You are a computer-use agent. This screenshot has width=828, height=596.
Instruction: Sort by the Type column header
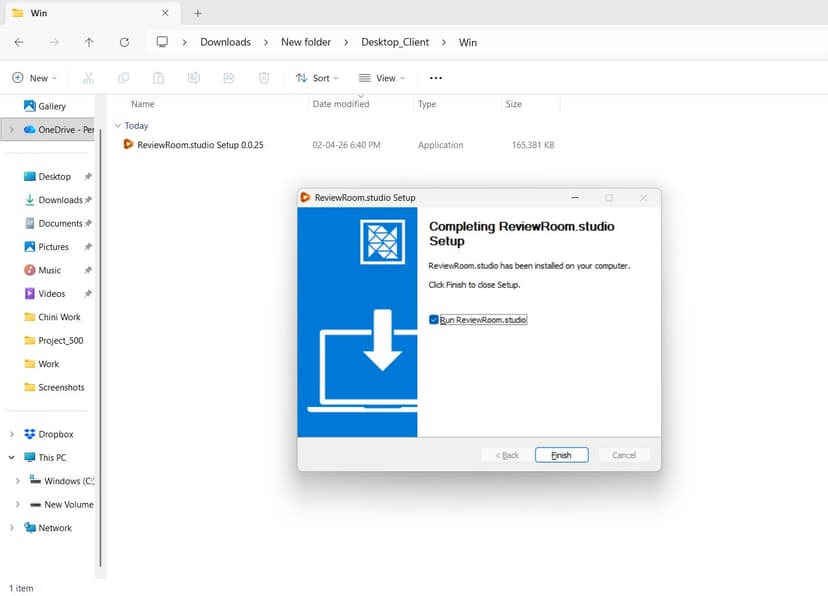click(x=427, y=104)
